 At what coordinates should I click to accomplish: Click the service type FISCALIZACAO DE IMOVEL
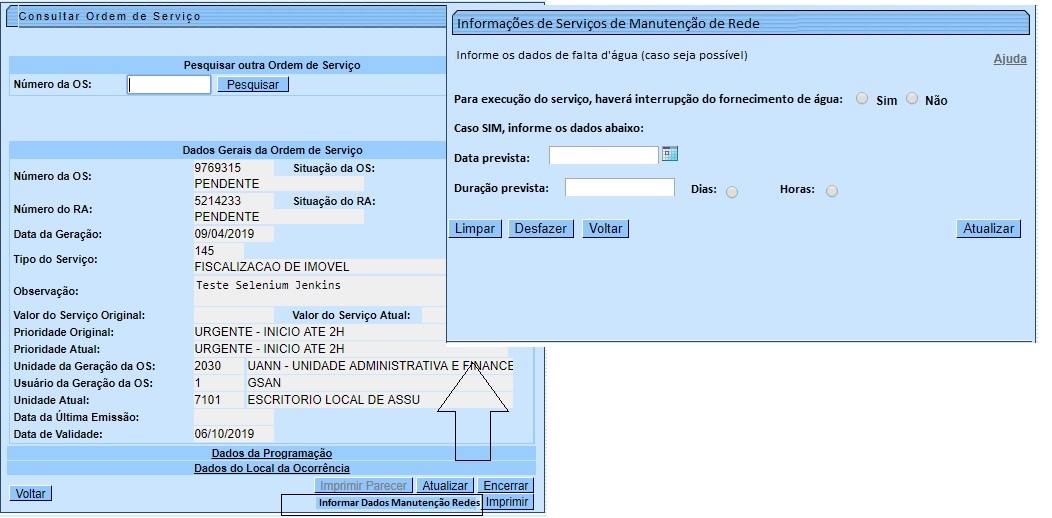(272, 267)
